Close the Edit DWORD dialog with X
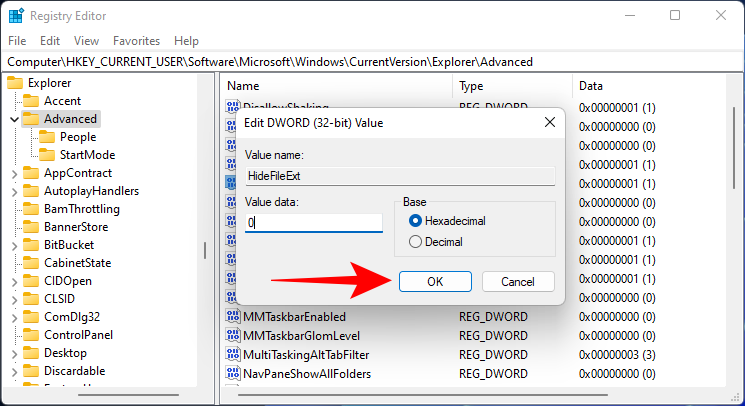 click(x=550, y=123)
